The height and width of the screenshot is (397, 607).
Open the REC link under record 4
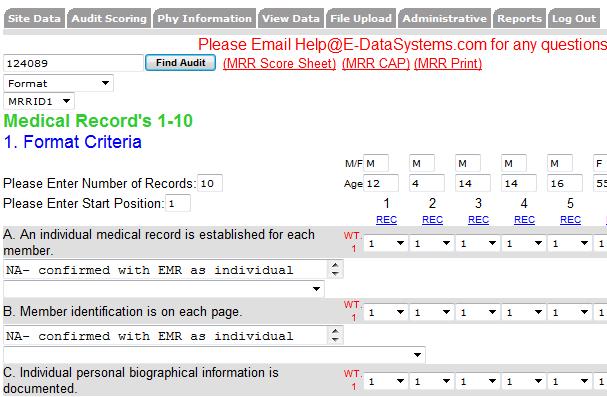coord(525,220)
